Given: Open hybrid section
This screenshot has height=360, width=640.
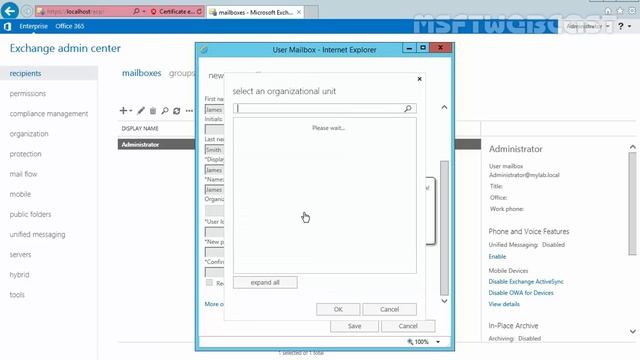Looking at the screenshot, I should click(x=19, y=274).
